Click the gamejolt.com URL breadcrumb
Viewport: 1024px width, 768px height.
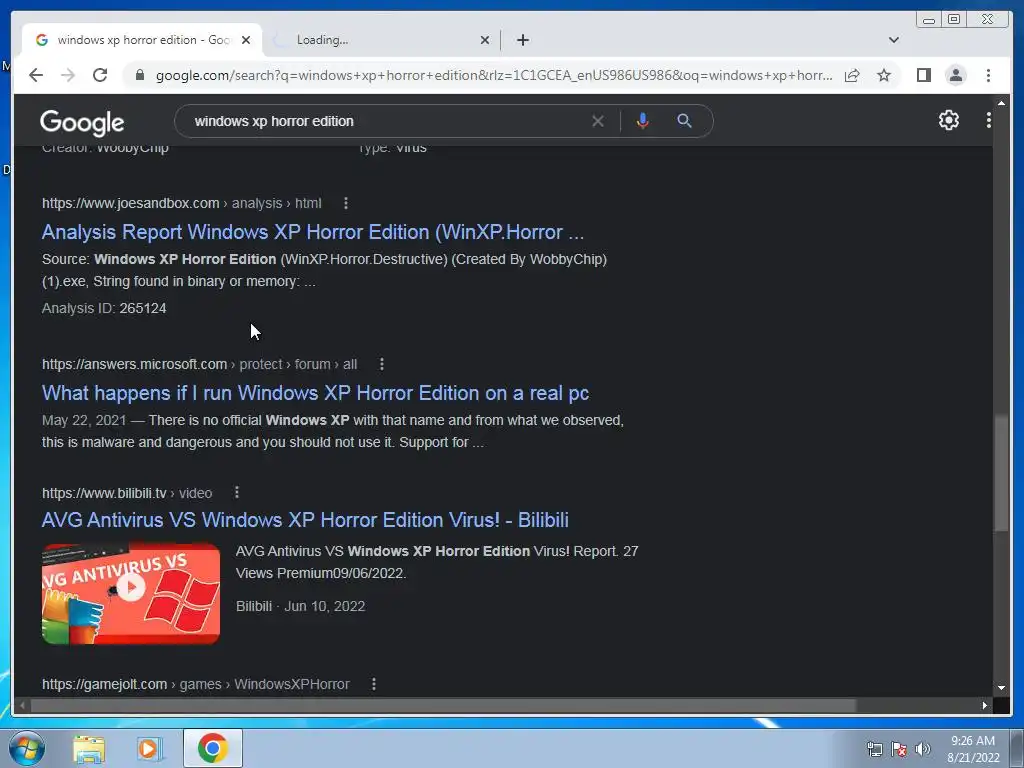click(195, 684)
